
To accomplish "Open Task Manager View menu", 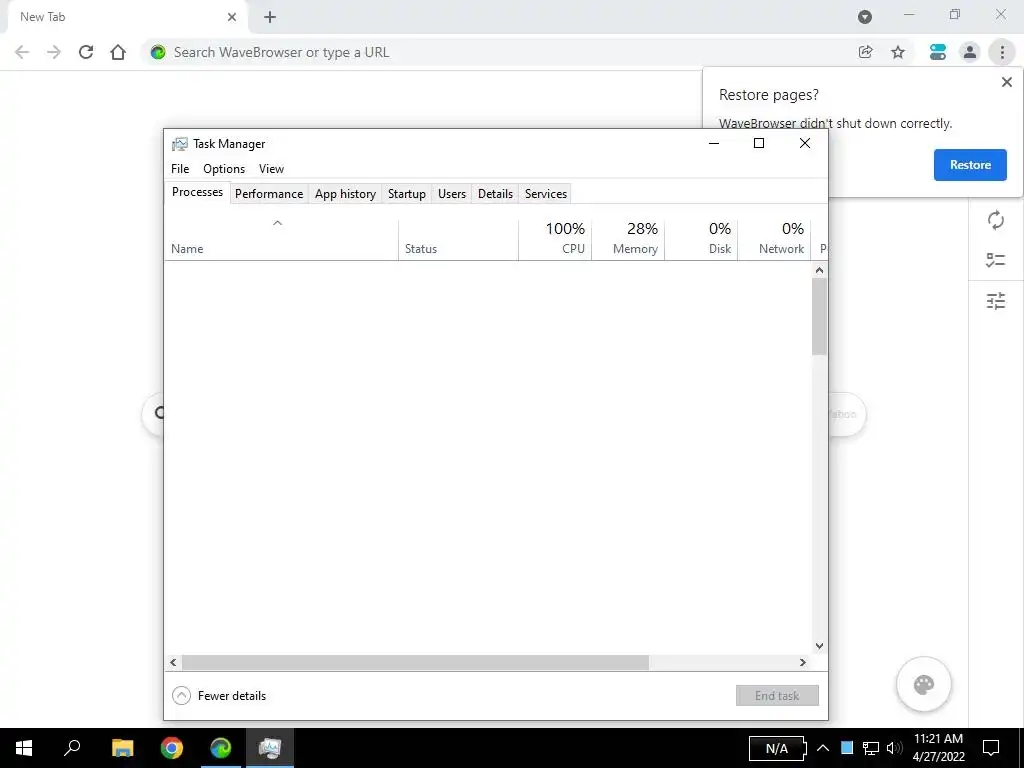I will (271, 168).
